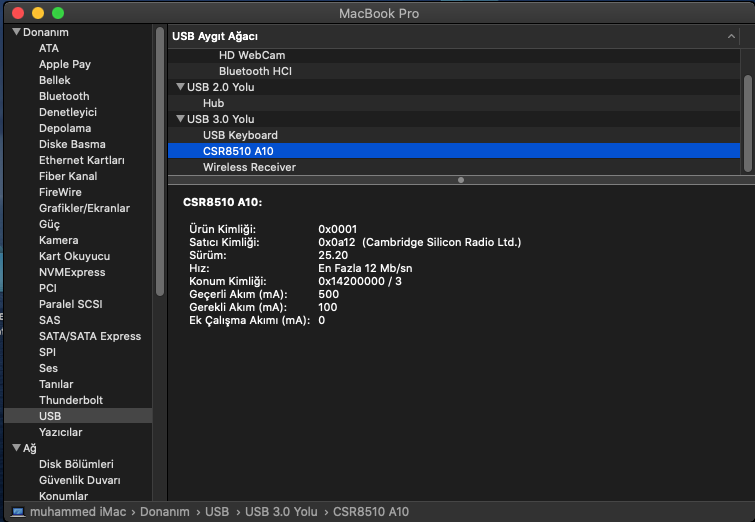This screenshot has width=755, height=522.
Task: Collapse the USB 2.0 Yolu tree node
Action: pos(180,87)
